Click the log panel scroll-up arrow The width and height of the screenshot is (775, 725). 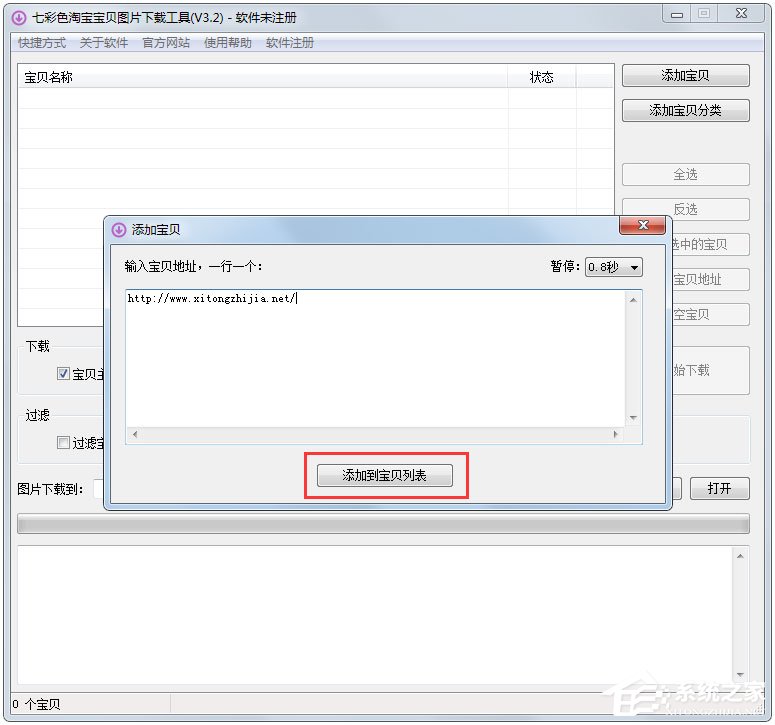coord(740,556)
